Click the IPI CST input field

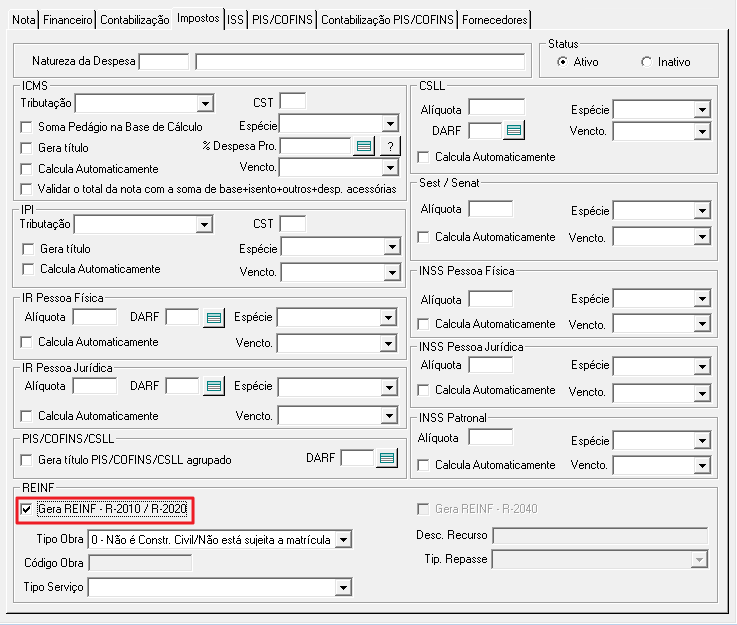pyautogui.click(x=293, y=224)
